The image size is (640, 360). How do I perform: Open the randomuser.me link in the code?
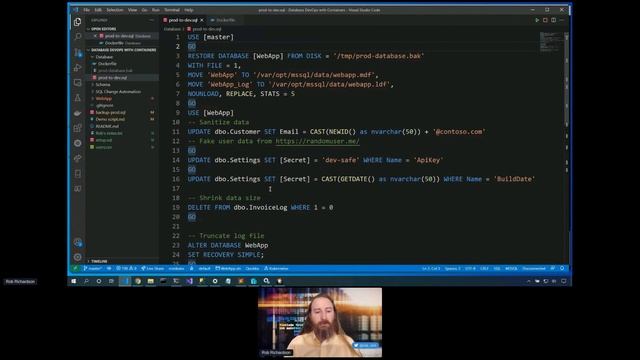pyautogui.click(x=318, y=141)
